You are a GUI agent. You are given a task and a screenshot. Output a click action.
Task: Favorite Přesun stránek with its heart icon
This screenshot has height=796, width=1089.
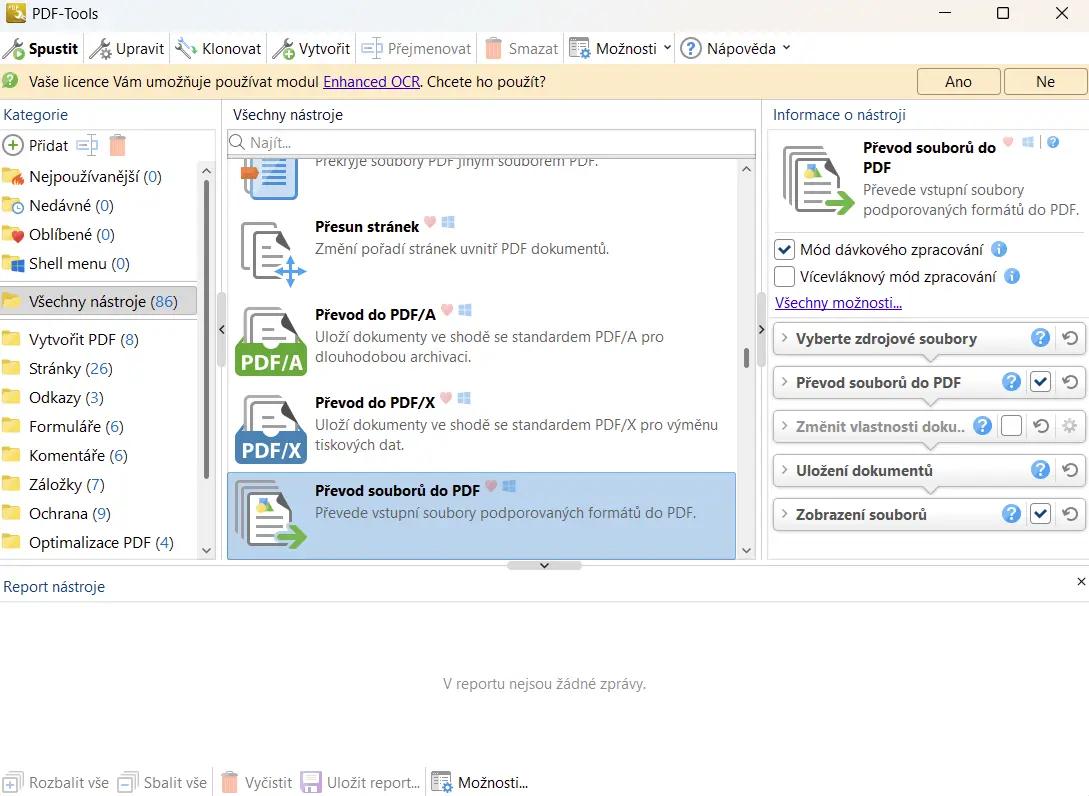click(430, 222)
